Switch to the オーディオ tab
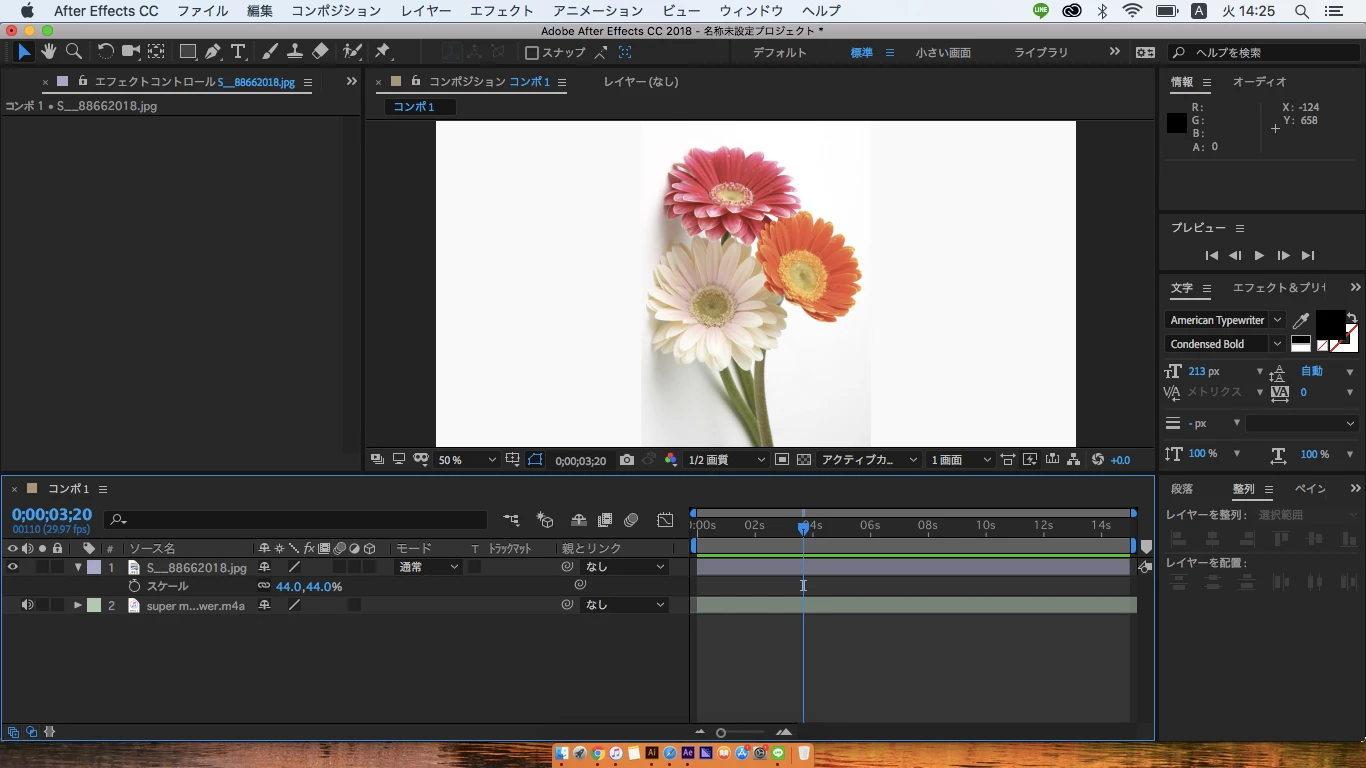Viewport: 1366px width, 768px height. tap(1259, 82)
